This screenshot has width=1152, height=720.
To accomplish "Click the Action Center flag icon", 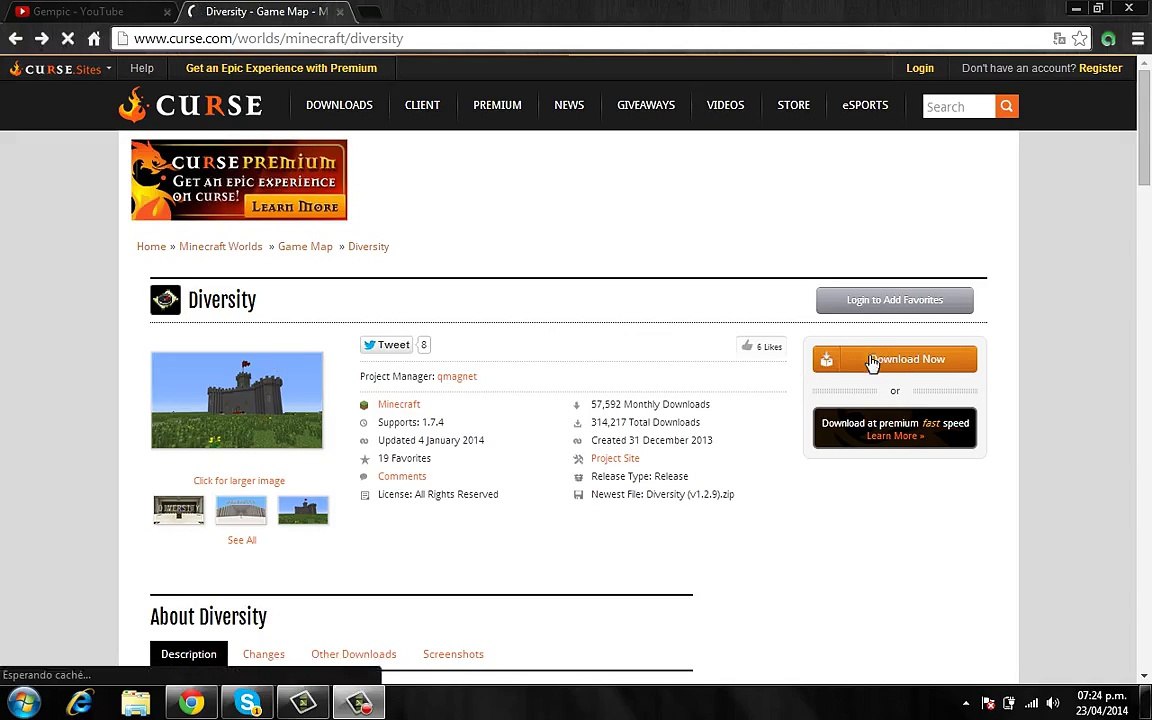I will 988,703.
